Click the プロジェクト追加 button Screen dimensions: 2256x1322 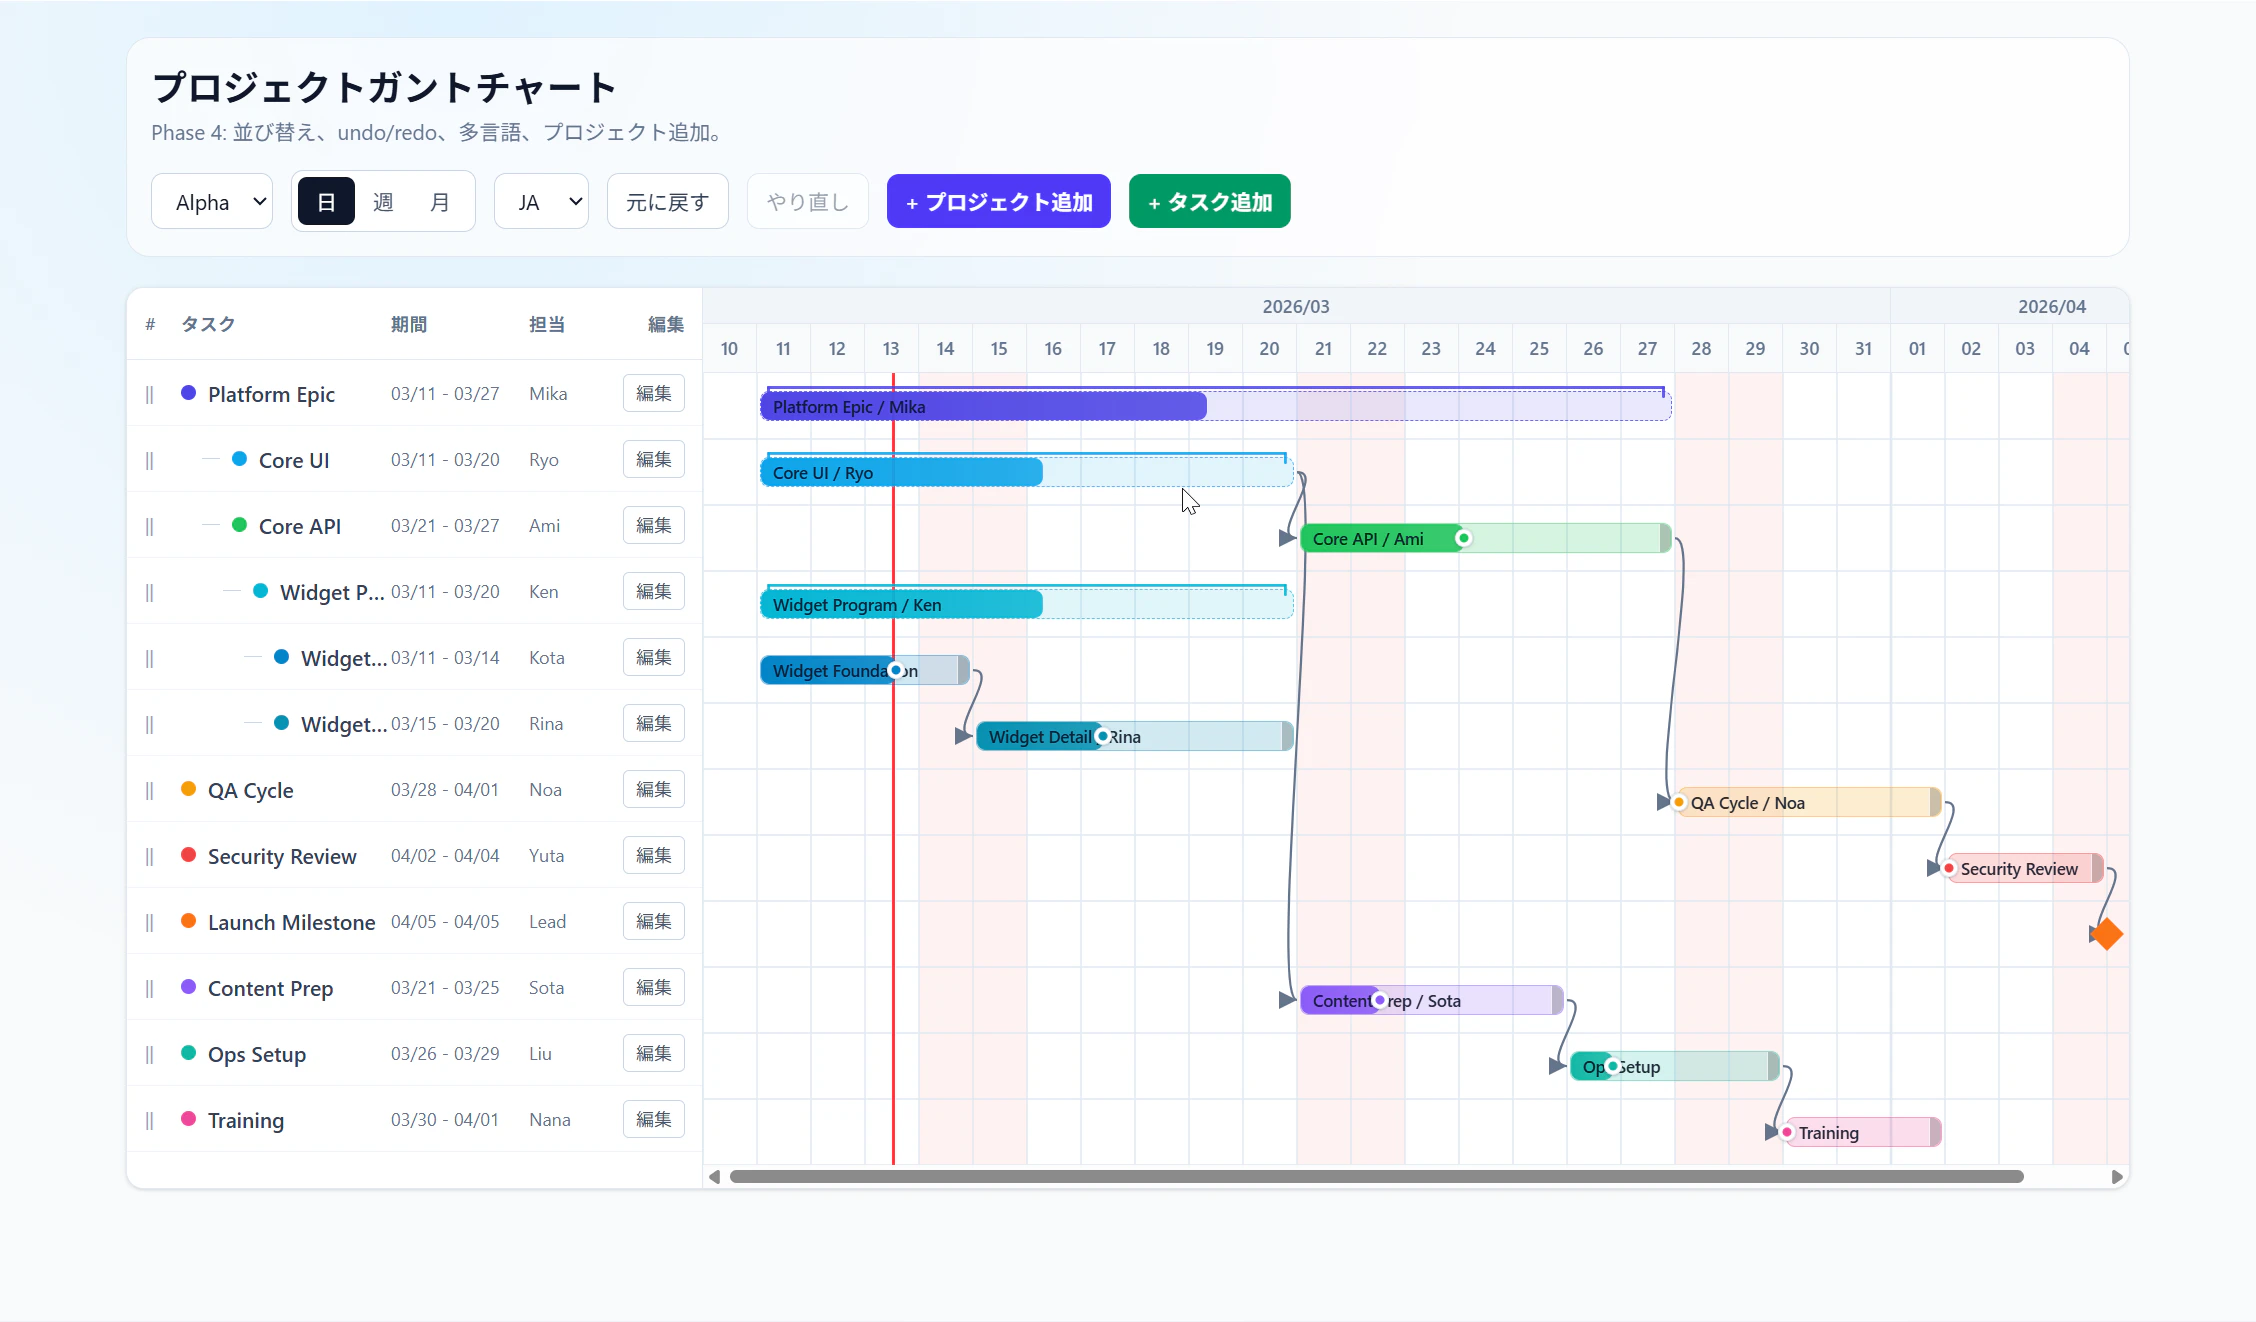[x=998, y=202]
